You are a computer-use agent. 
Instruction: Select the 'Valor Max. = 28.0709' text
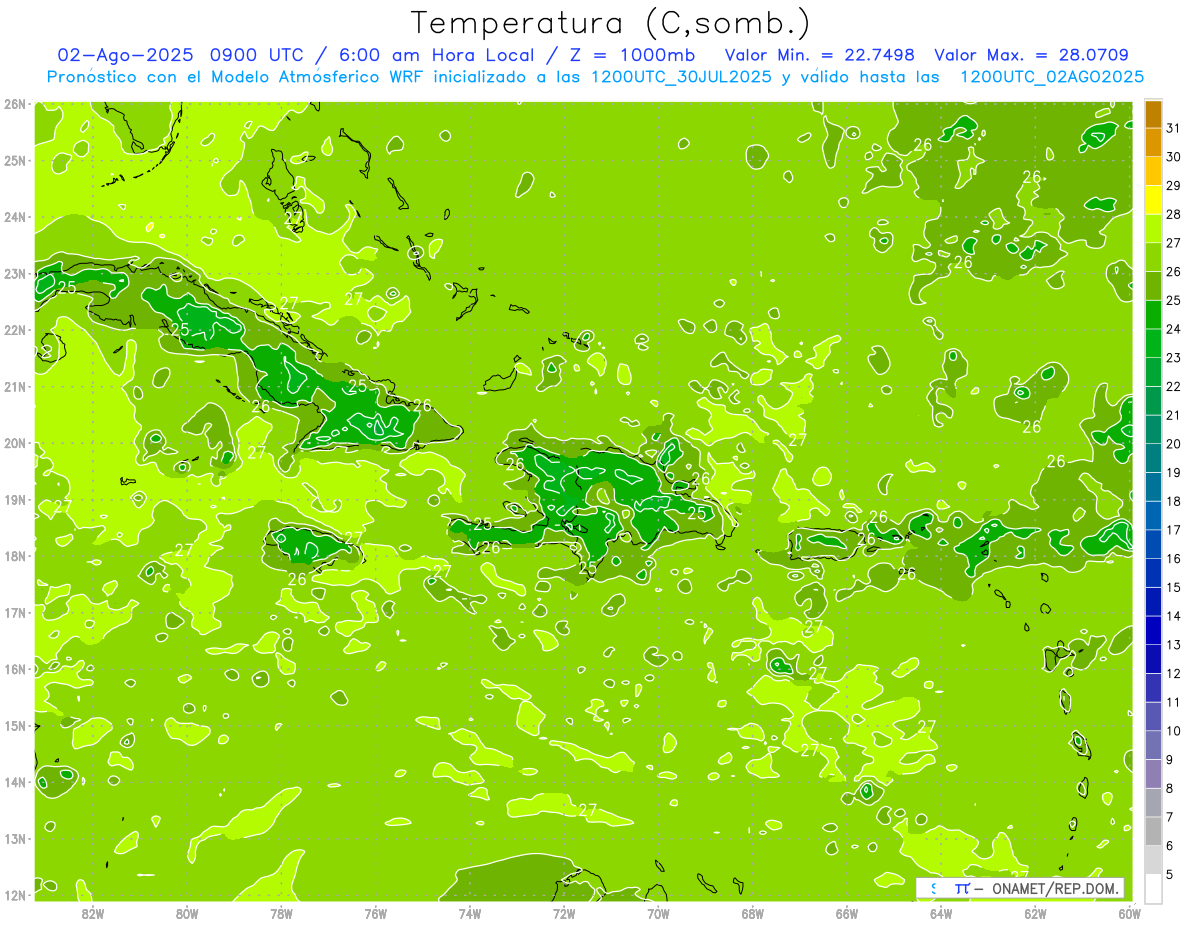click(1031, 55)
